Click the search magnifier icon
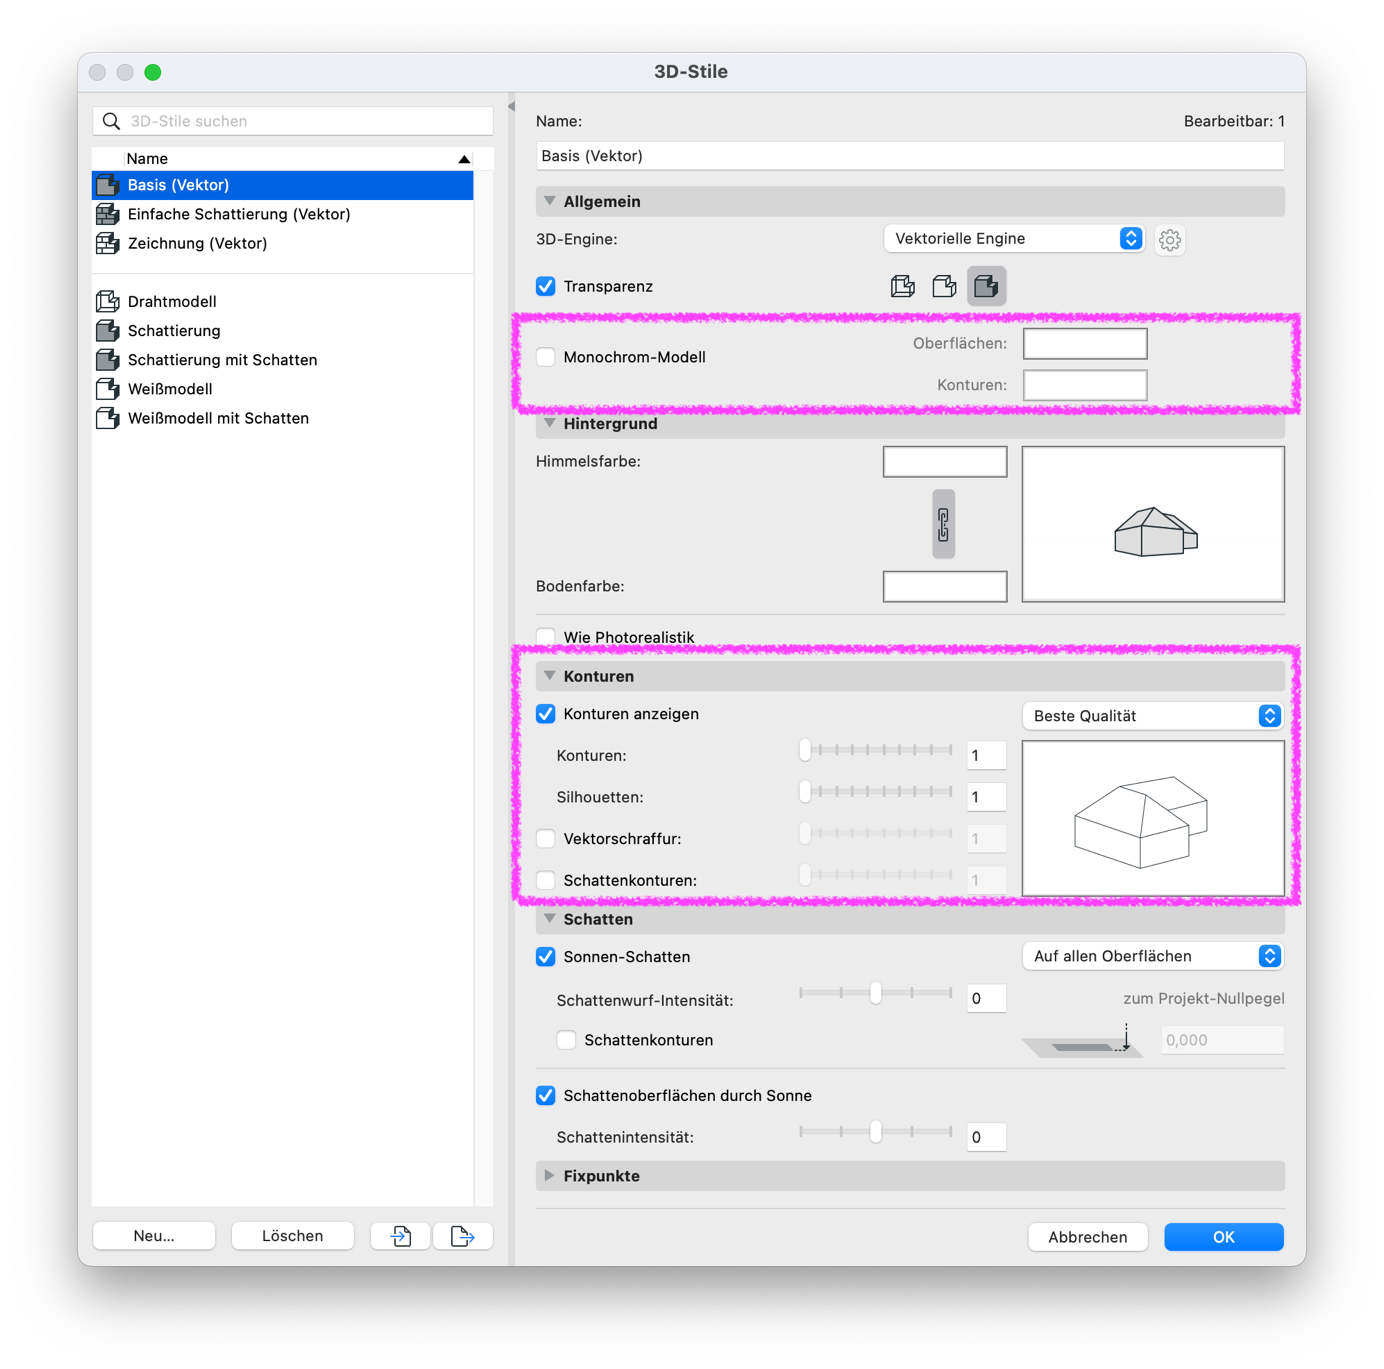 [112, 121]
